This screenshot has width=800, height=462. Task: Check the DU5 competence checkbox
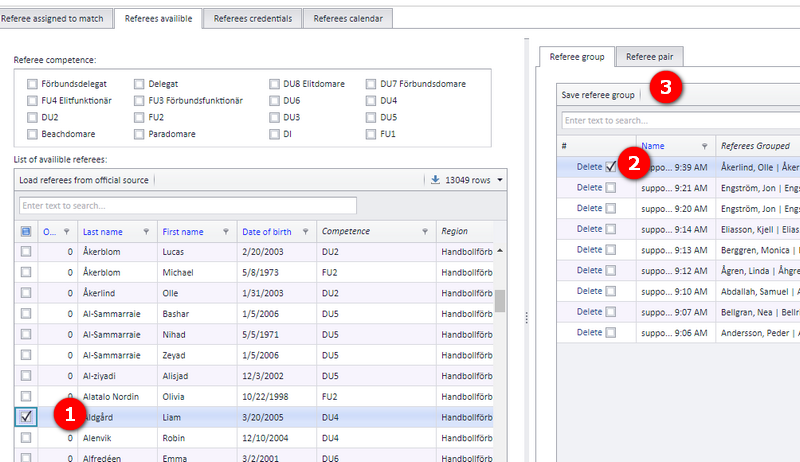pyautogui.click(x=371, y=117)
